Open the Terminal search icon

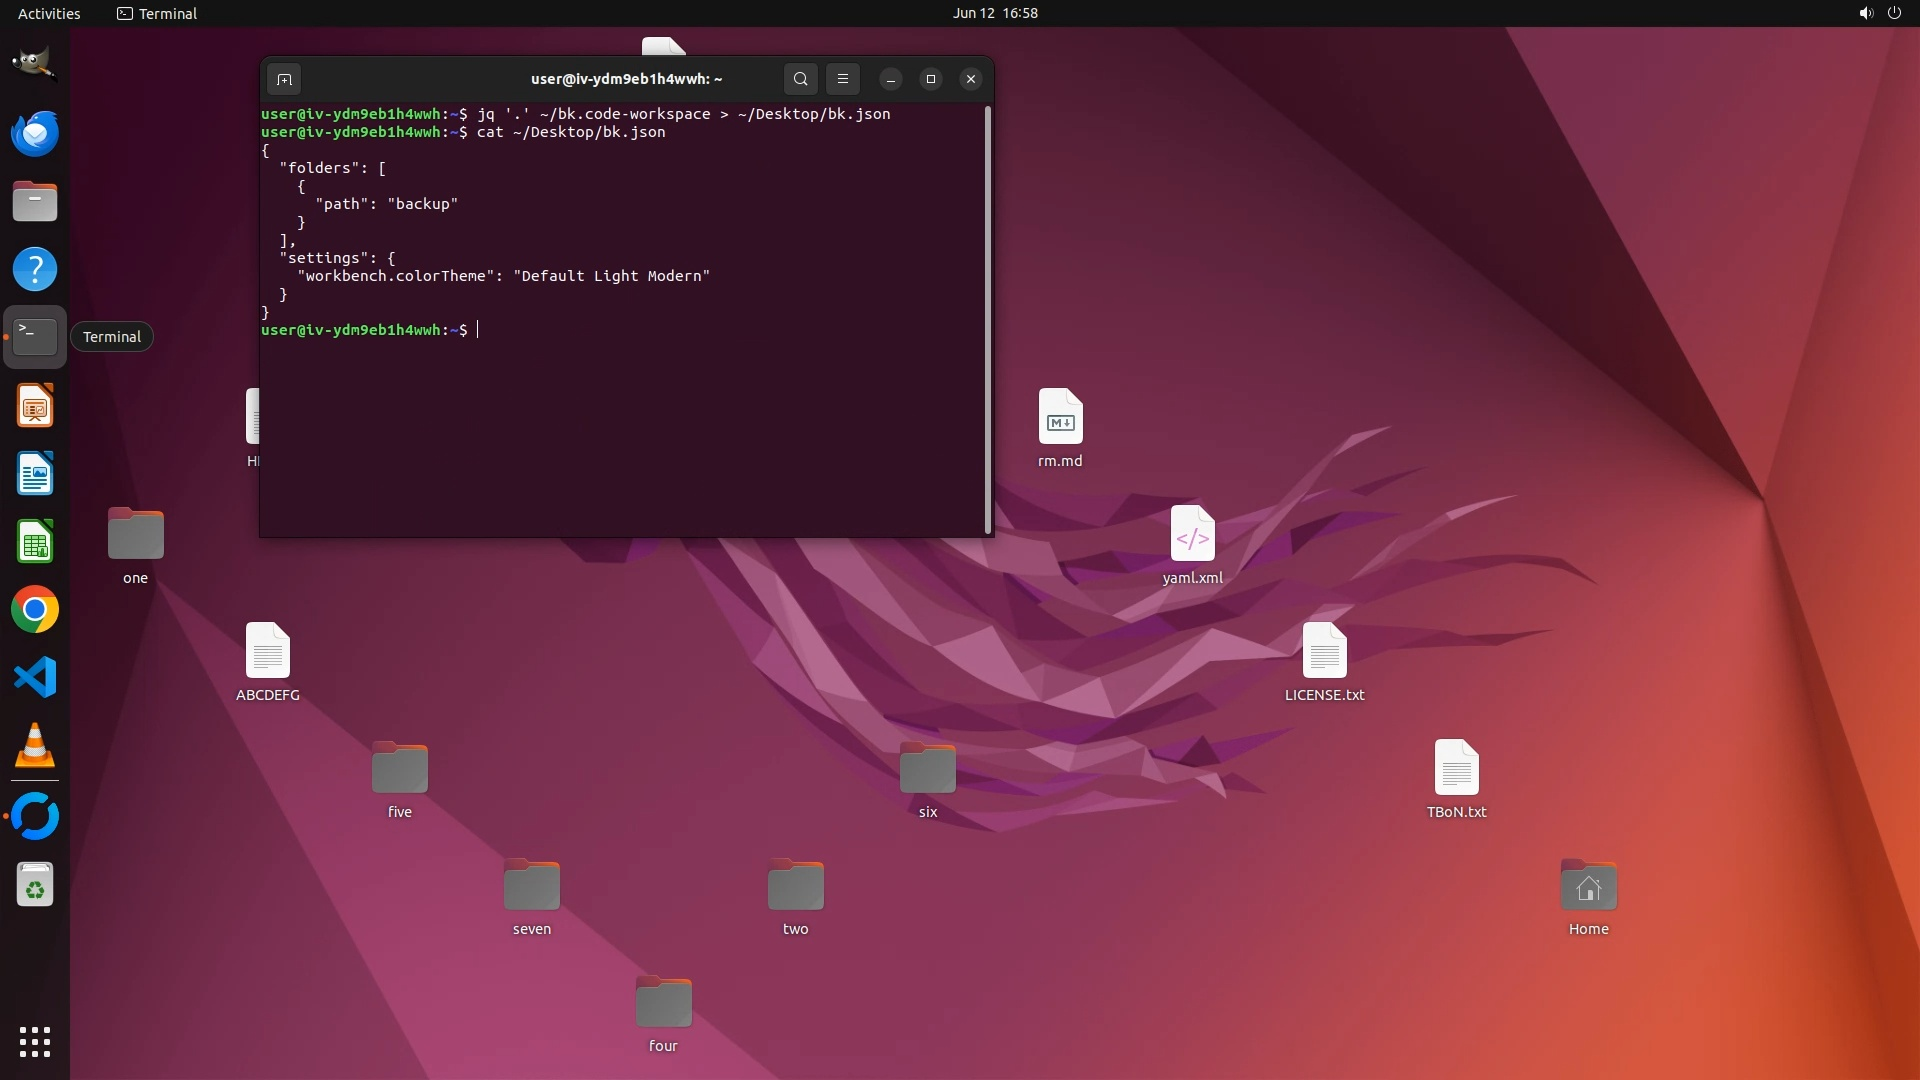[x=800, y=79]
